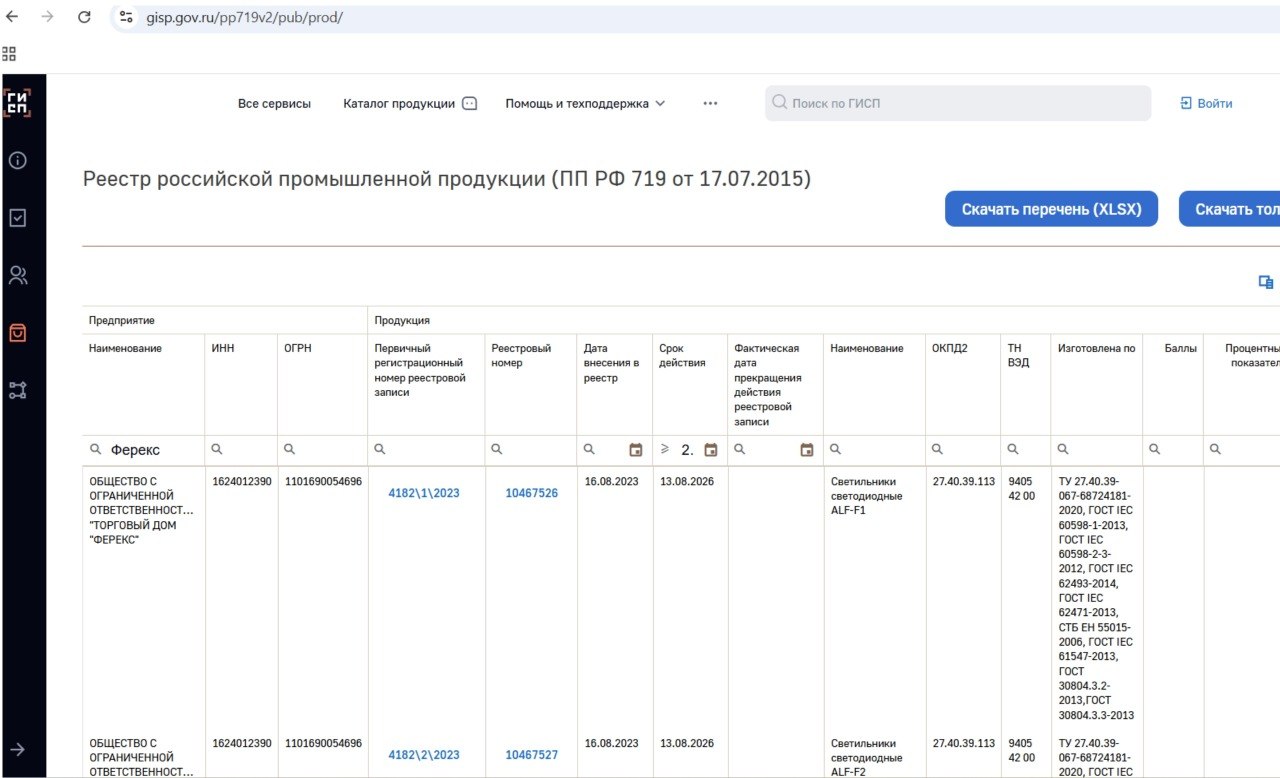Click the Войти login link
This screenshot has height=778, width=1280.
[x=1206, y=103]
